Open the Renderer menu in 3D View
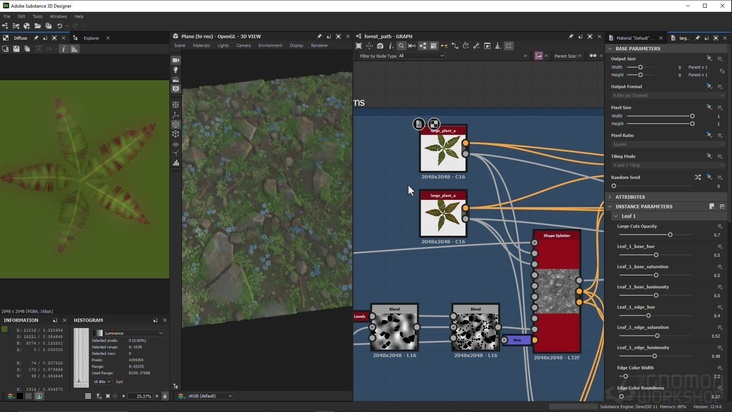The height and width of the screenshot is (412, 732). tap(319, 45)
